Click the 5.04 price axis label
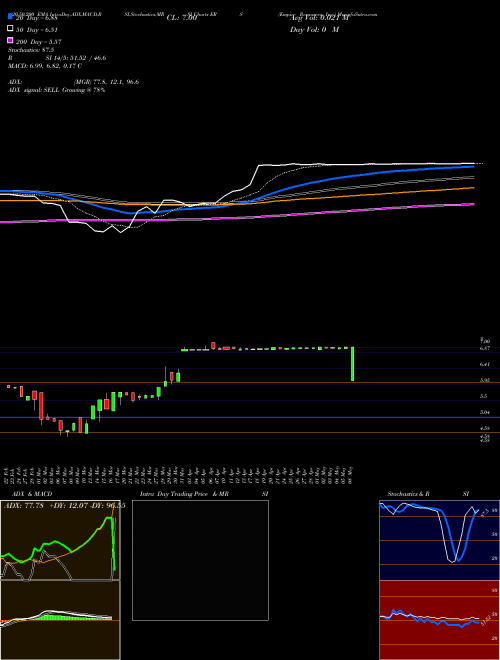This screenshot has height=660, width=500. (484, 412)
